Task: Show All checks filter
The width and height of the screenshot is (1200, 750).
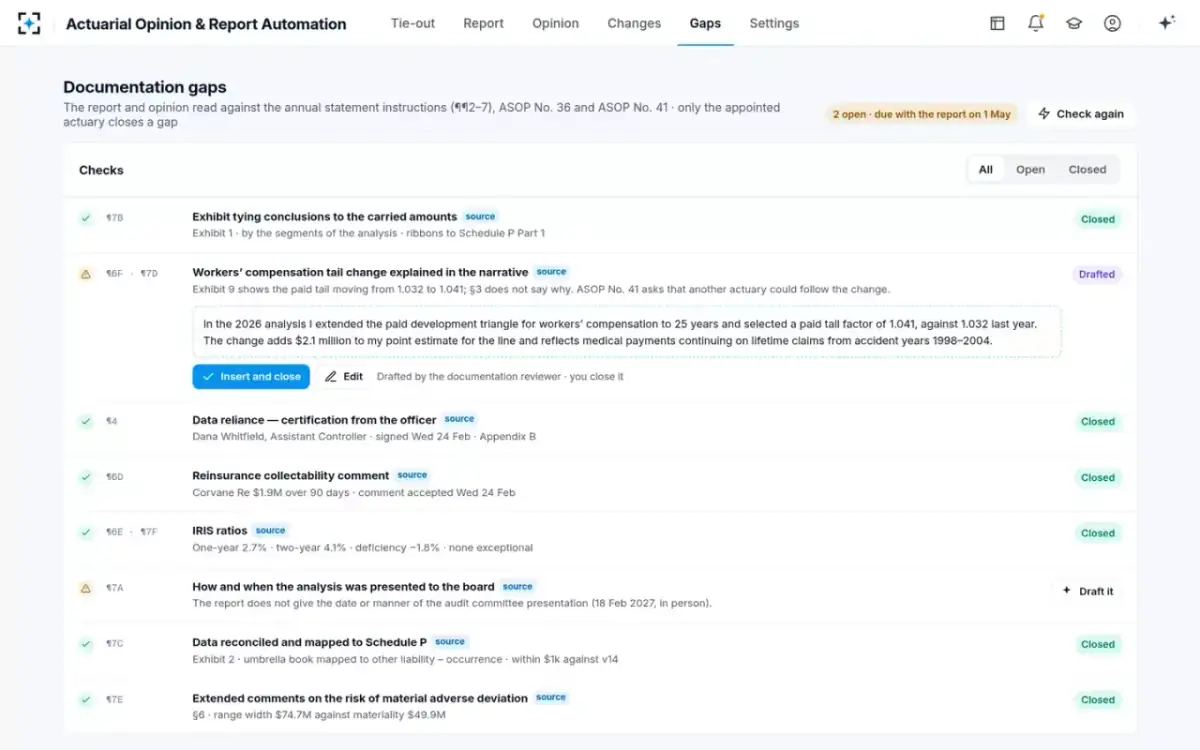Action: [986, 170]
